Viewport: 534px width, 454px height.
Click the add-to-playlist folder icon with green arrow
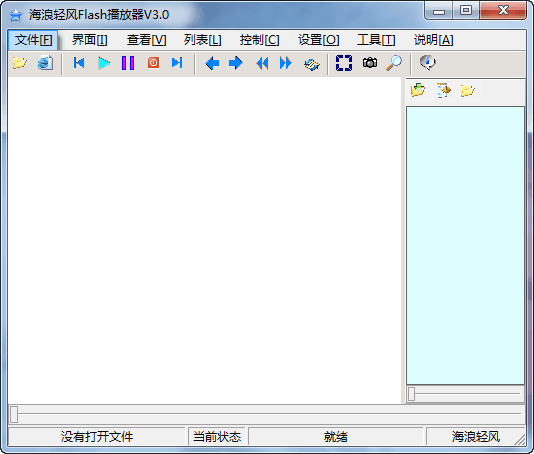[418, 90]
